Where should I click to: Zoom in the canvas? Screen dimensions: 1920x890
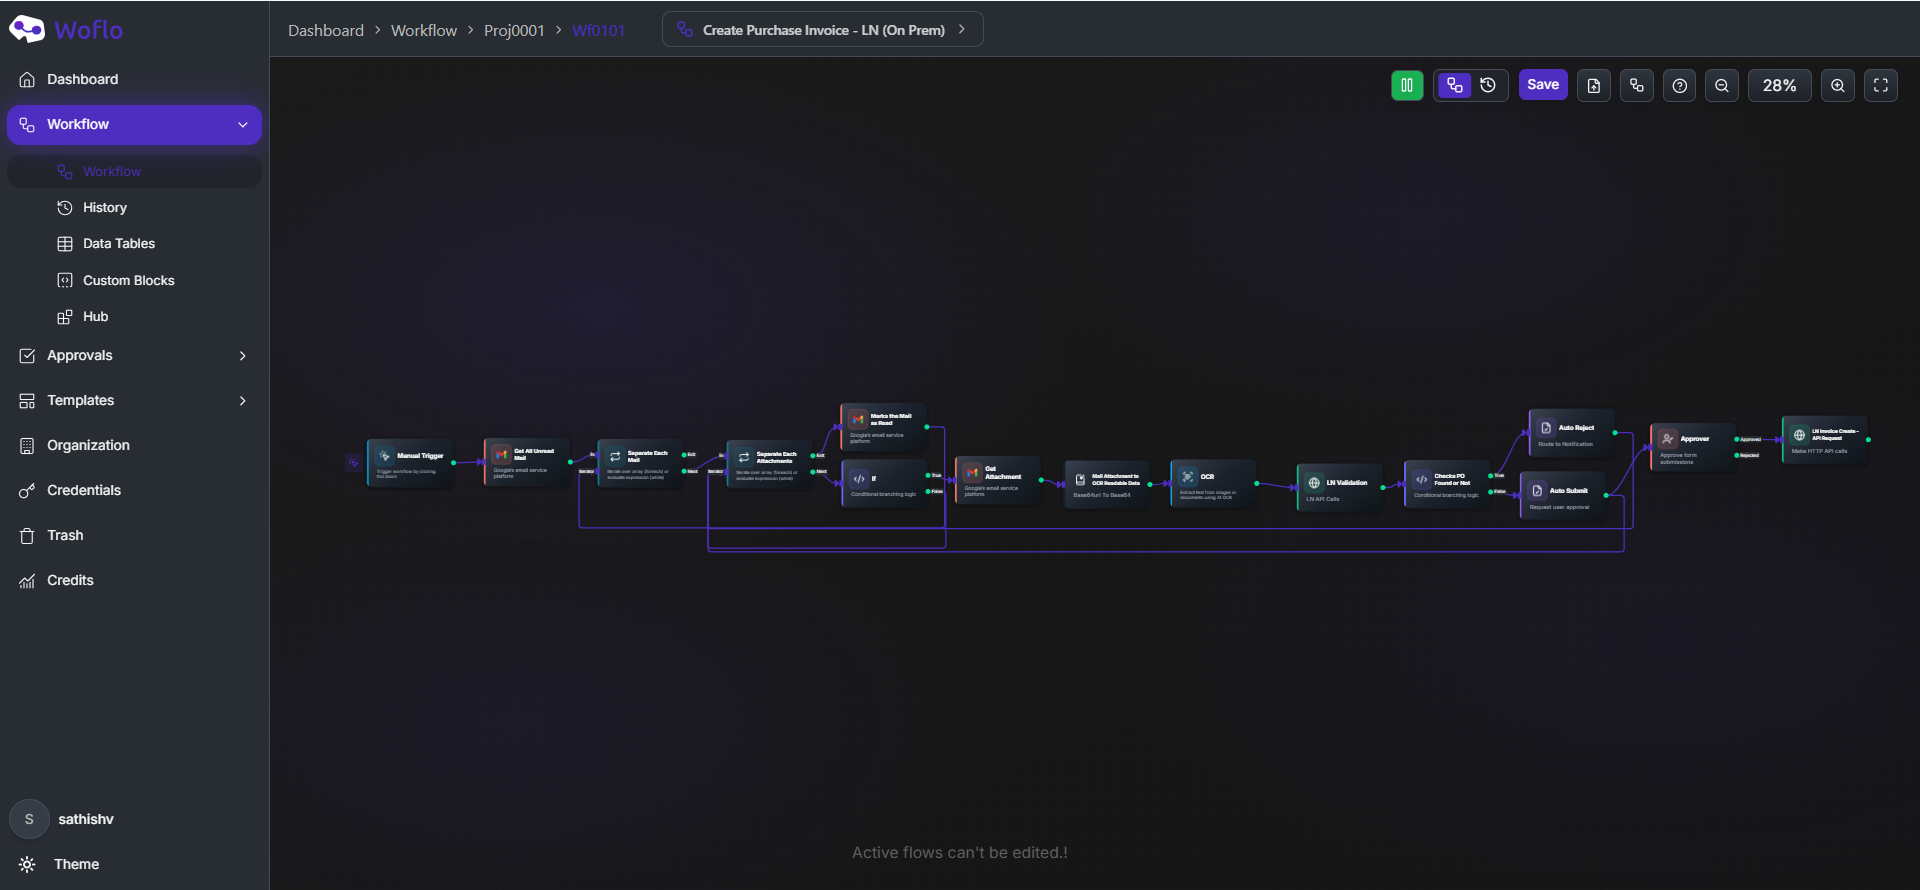click(1838, 86)
